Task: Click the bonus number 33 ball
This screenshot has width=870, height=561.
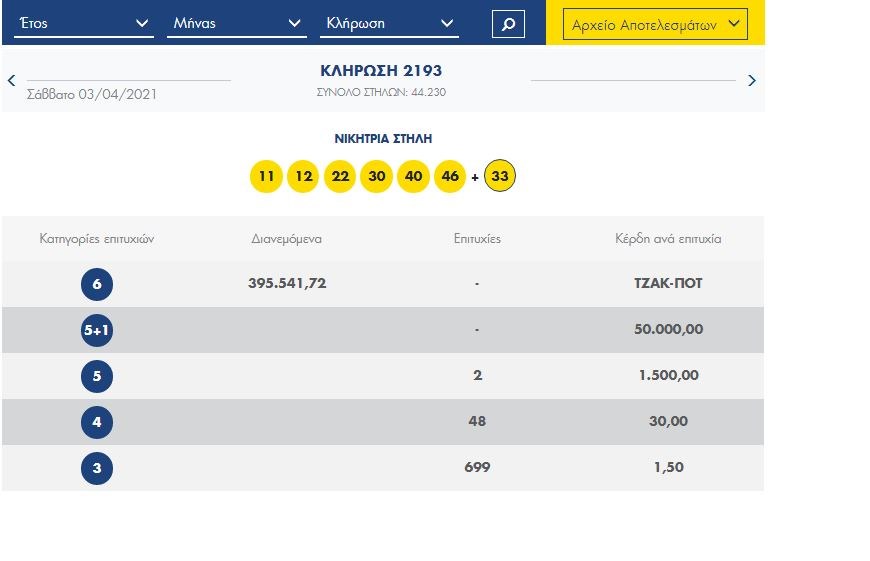Action: (500, 177)
